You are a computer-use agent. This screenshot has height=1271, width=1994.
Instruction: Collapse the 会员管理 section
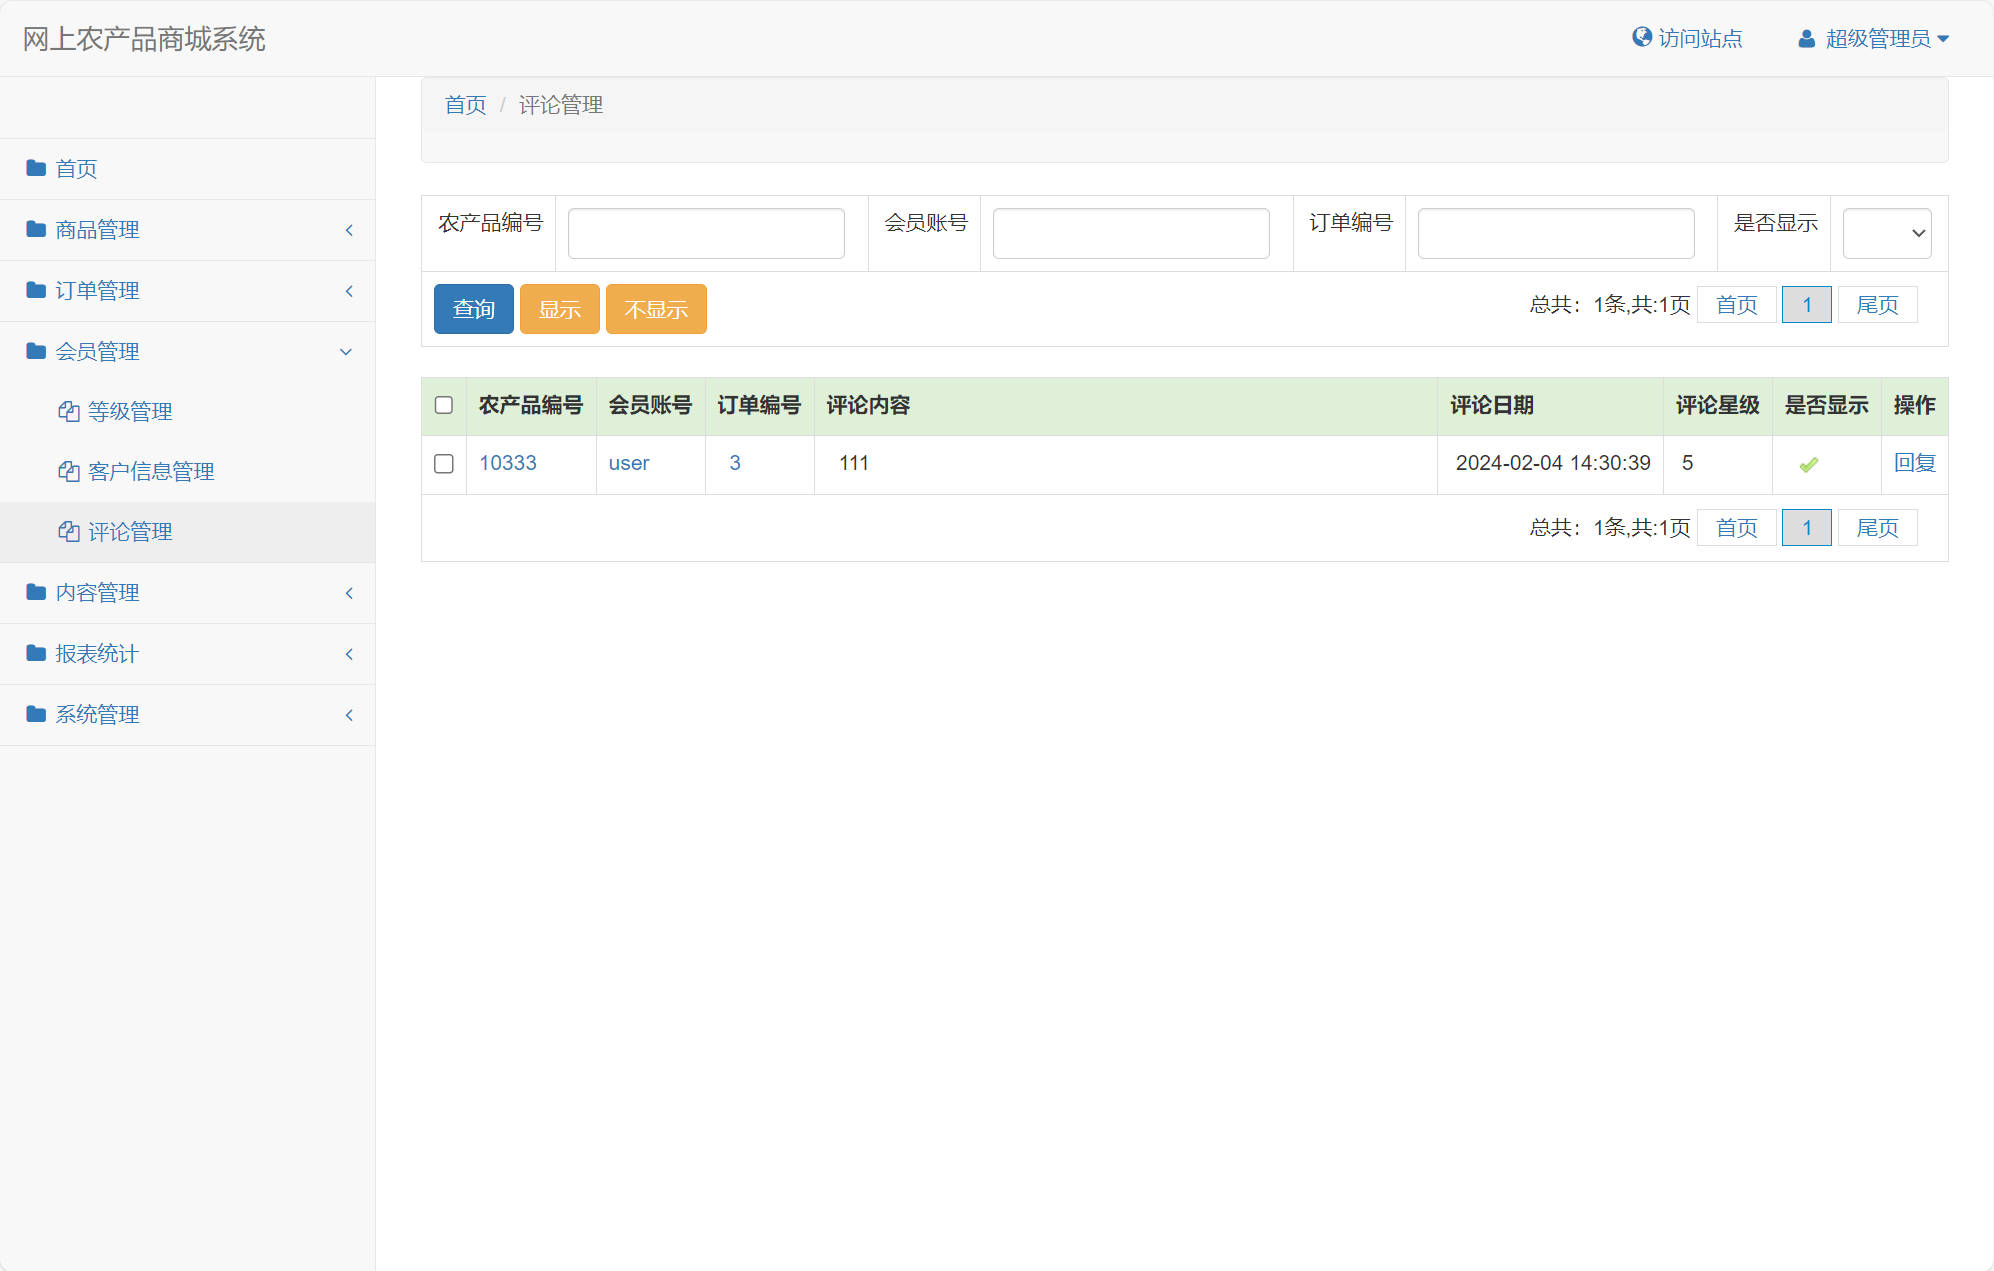[x=345, y=352]
